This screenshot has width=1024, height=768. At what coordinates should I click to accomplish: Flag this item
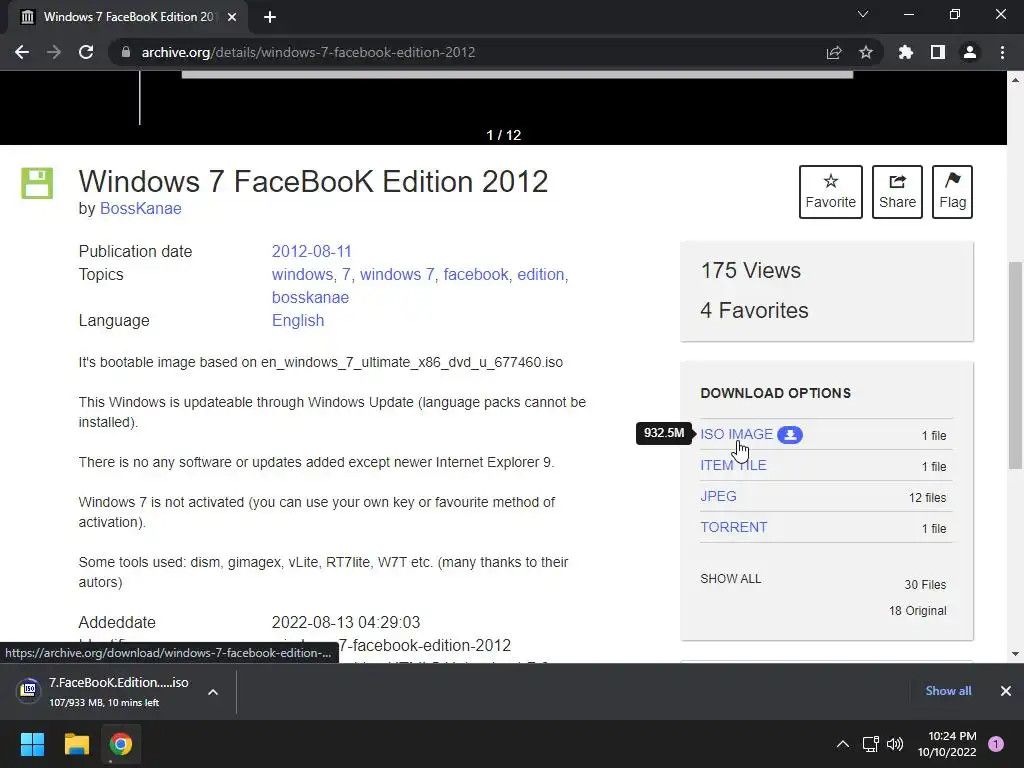[952, 192]
